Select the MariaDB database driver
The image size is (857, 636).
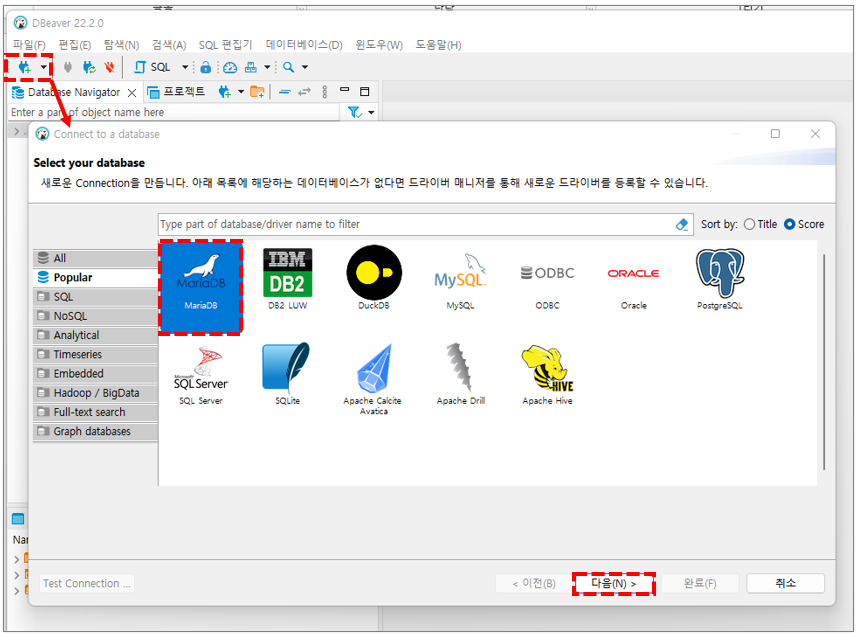201,287
